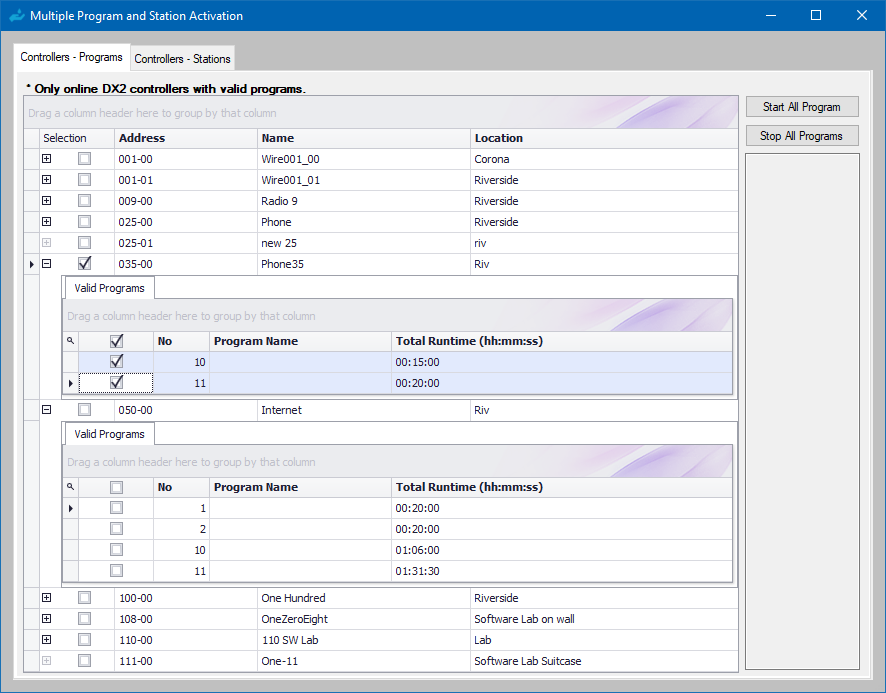
Task: Tick the checkbox for new 25 controller
Action: click(x=84, y=242)
